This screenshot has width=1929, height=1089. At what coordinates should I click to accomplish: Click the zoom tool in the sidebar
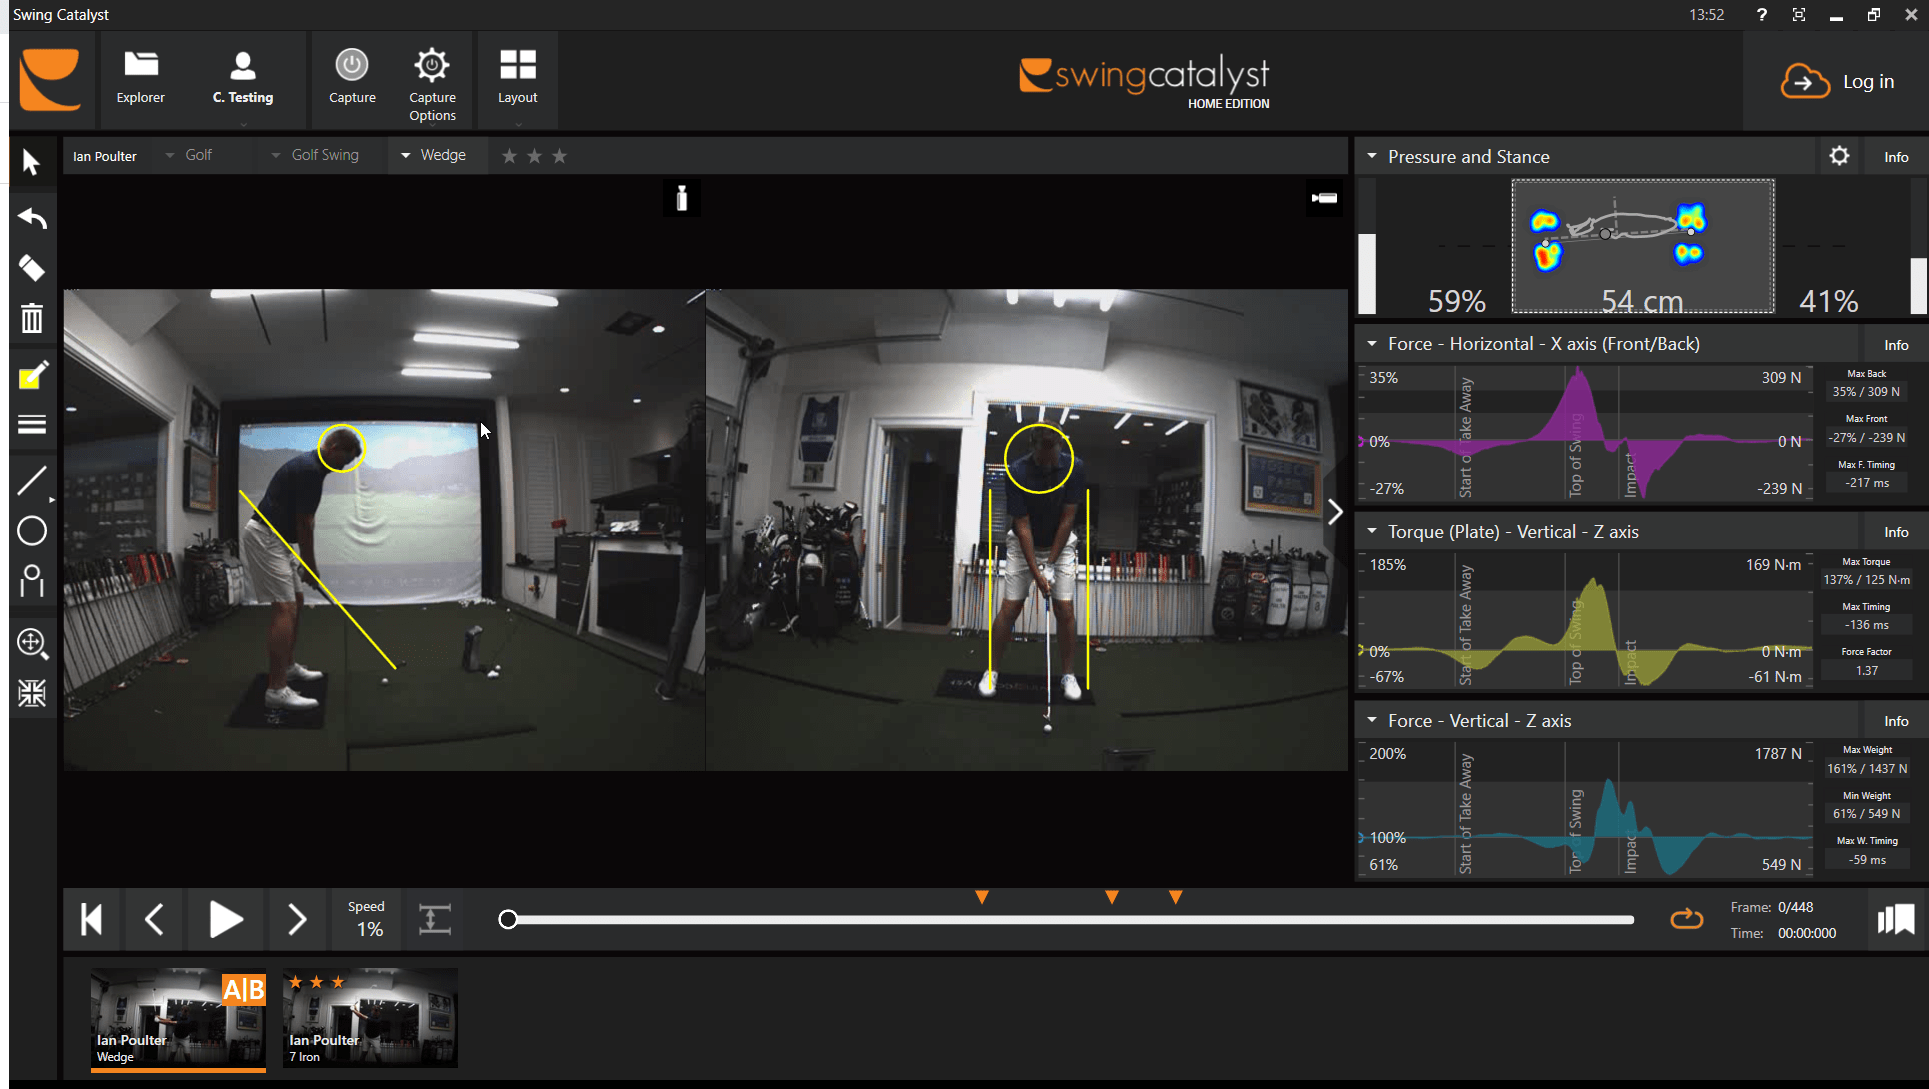click(32, 644)
